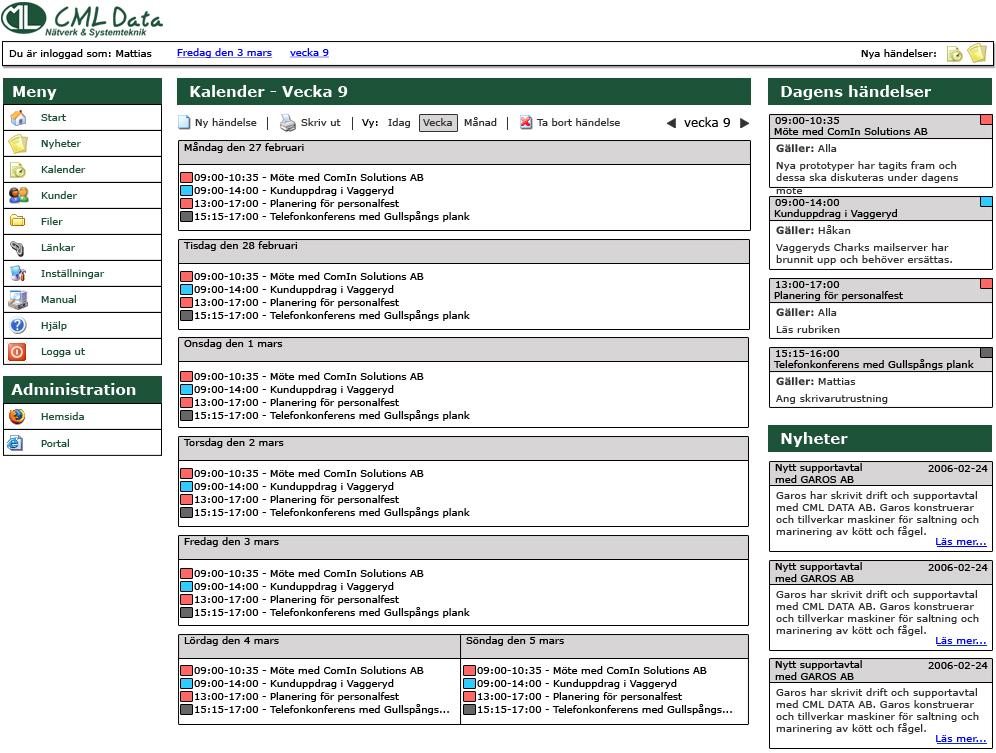Click the Portal Internet Explorer icon

15,443
